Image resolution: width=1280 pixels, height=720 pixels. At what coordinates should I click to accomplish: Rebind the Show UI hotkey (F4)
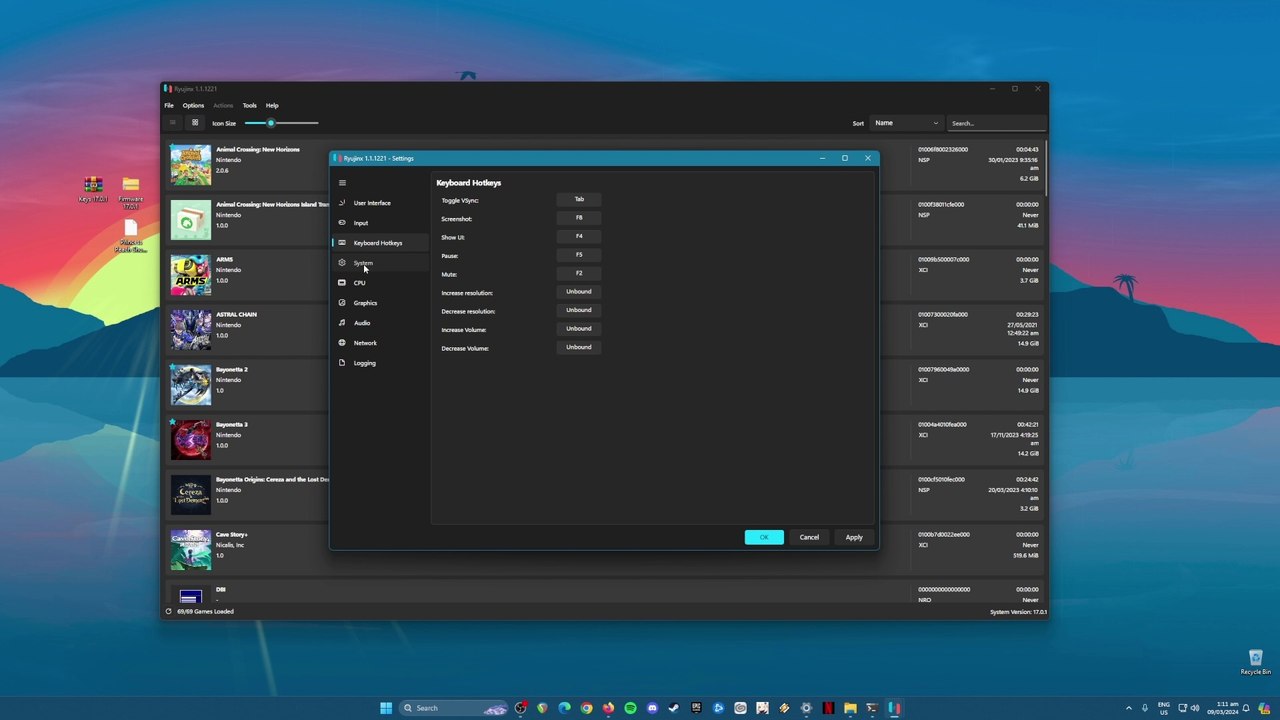579,236
